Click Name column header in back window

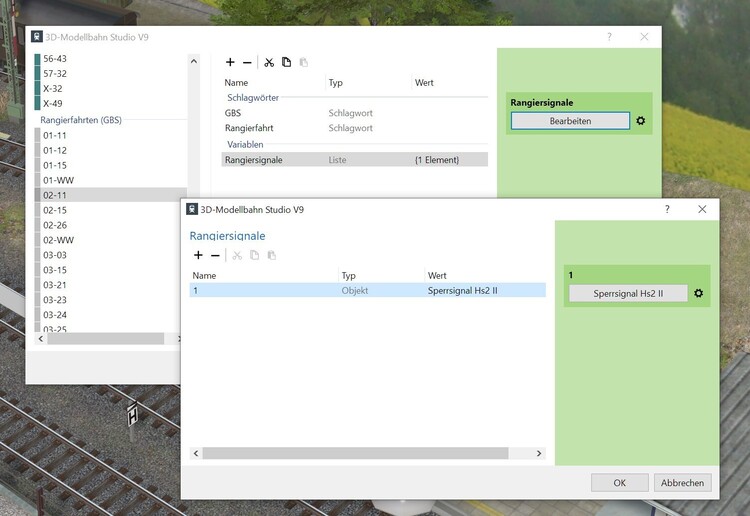(x=273, y=82)
